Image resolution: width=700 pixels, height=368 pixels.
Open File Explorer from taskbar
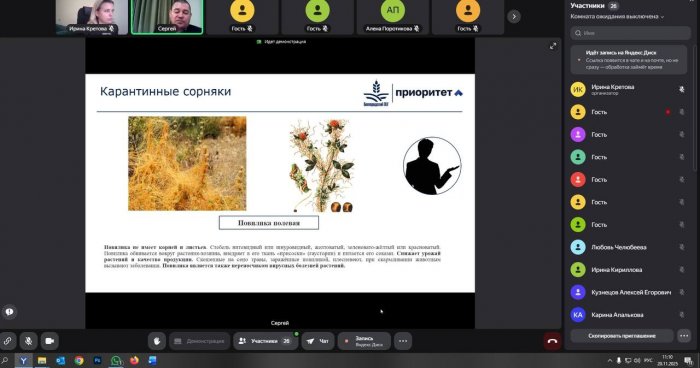click(42, 360)
